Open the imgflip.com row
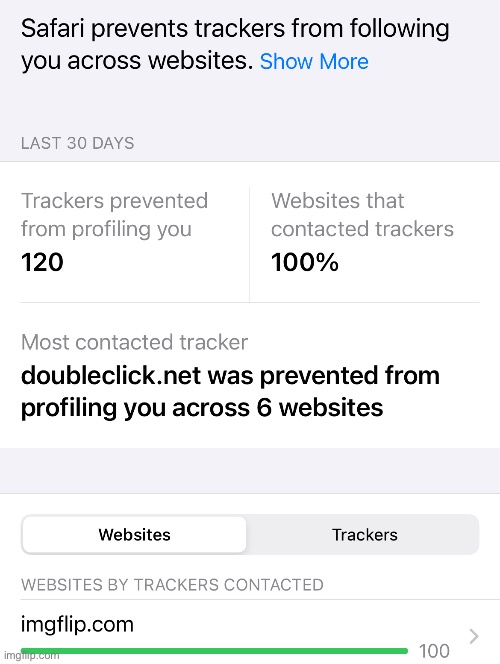Image resolution: width=500 pixels, height=664 pixels. pyautogui.click(x=250, y=633)
